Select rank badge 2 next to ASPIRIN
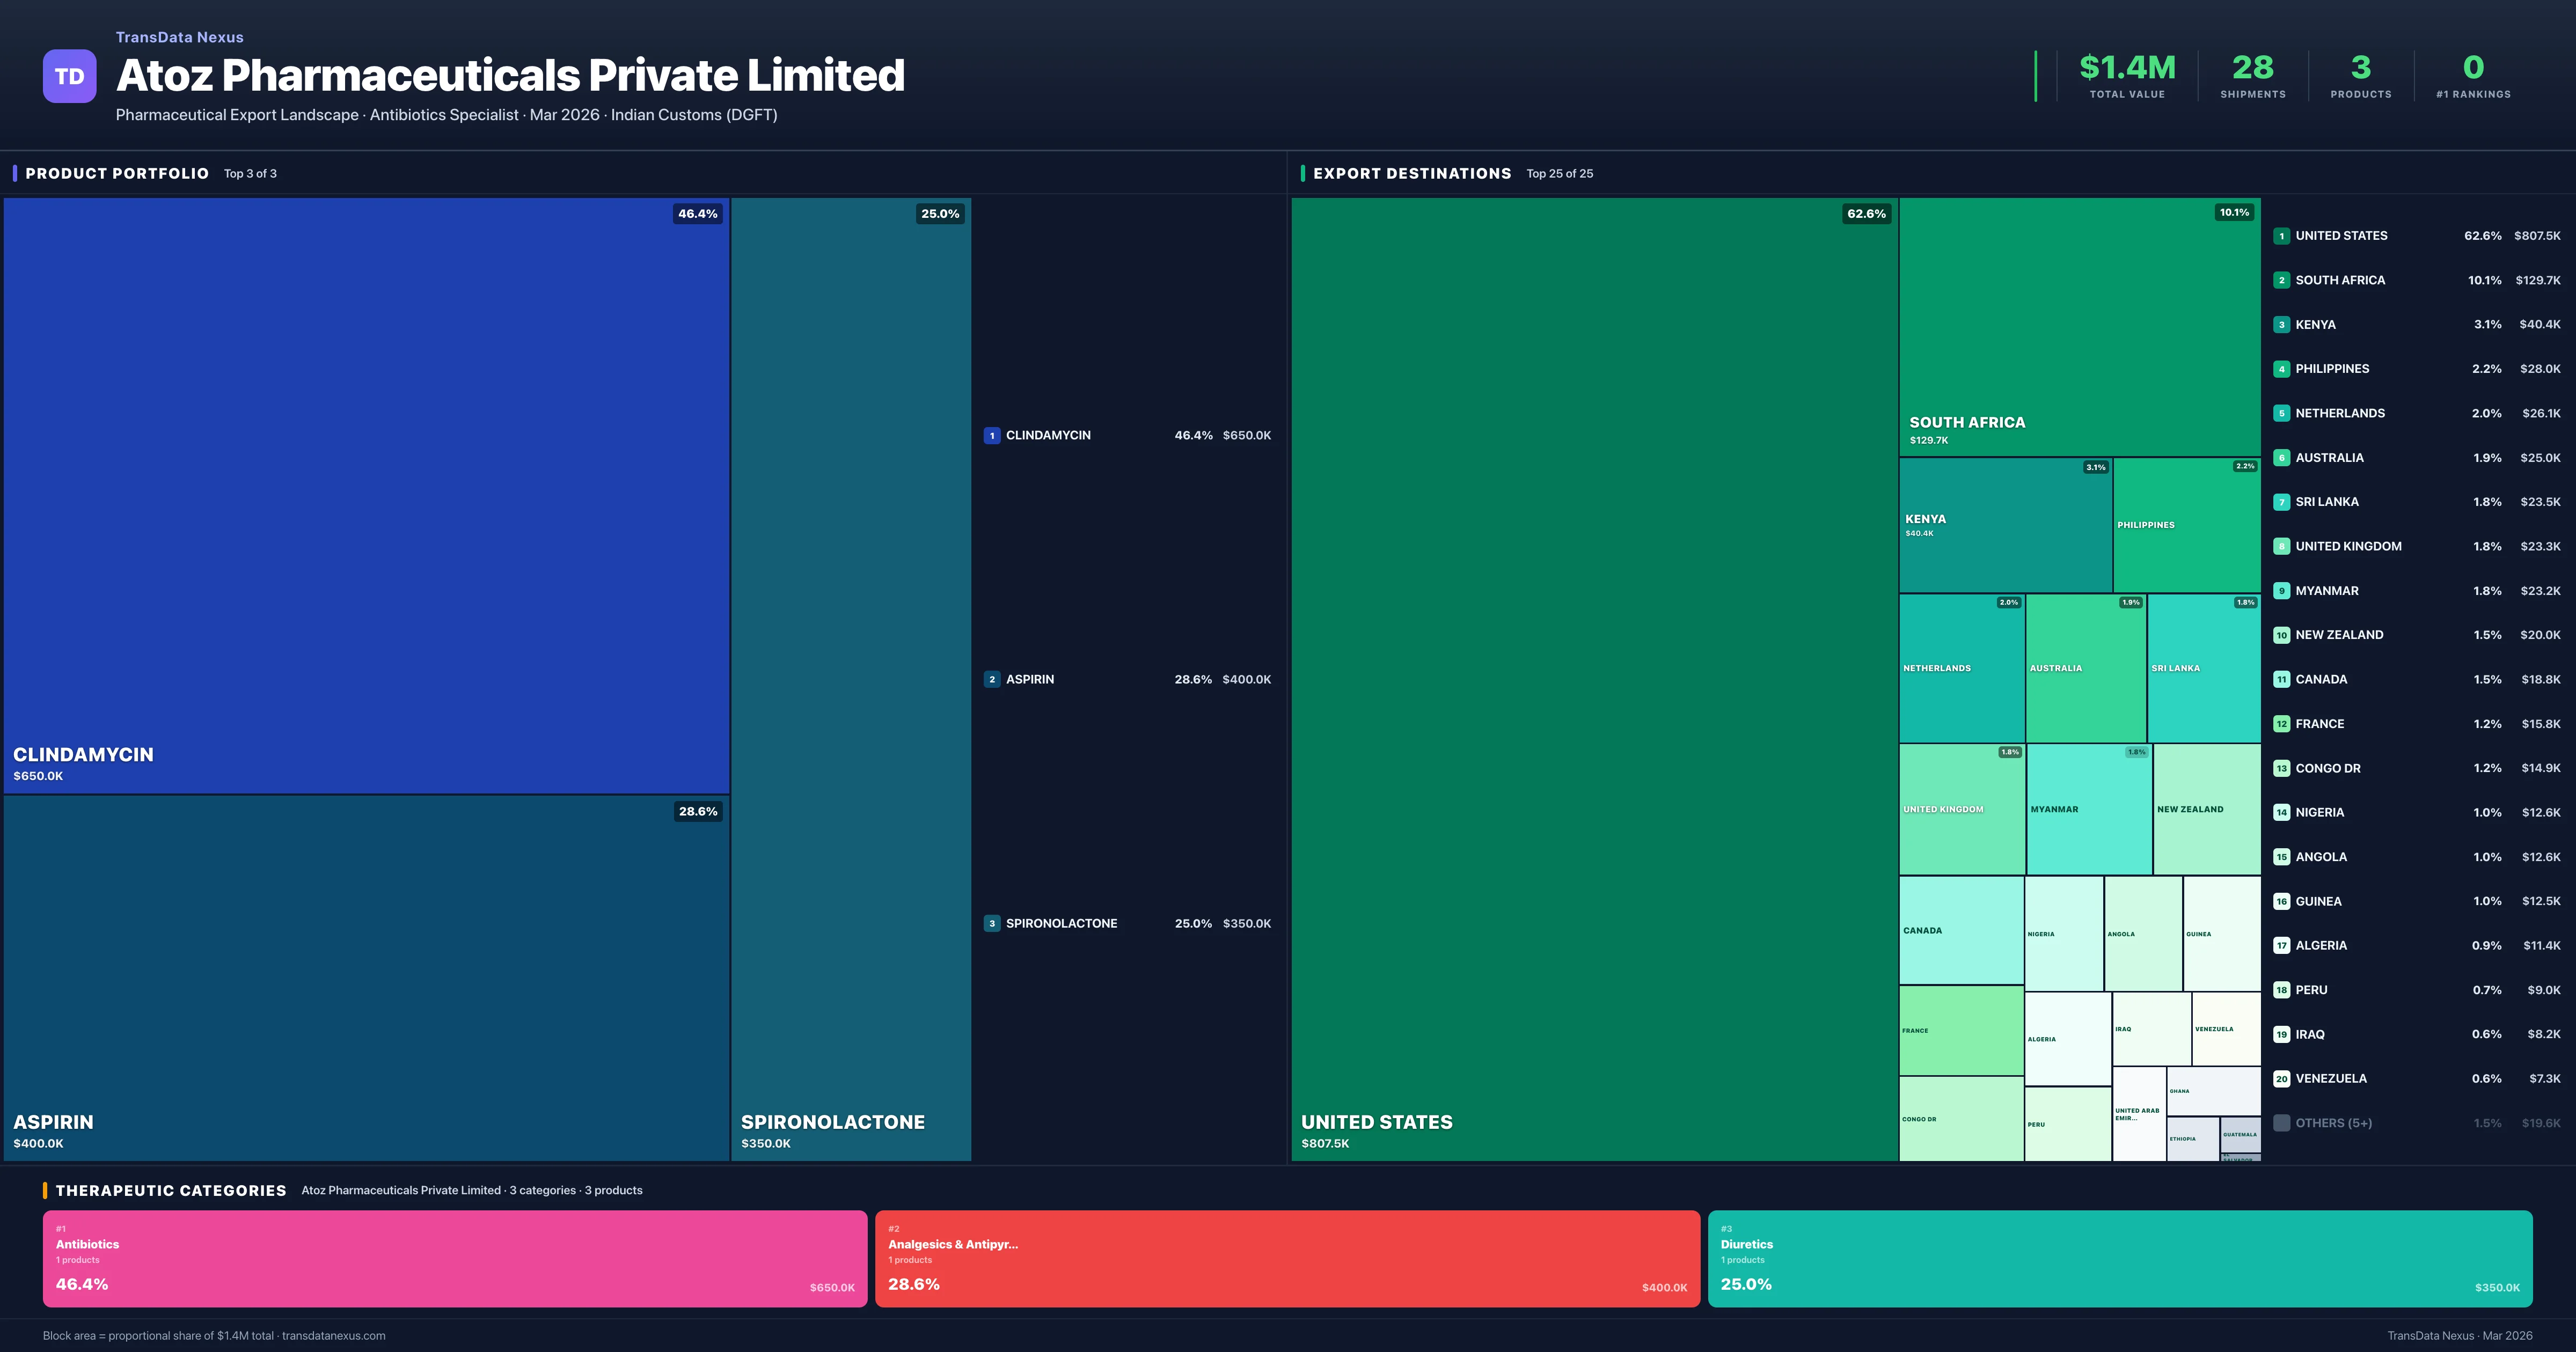The height and width of the screenshot is (1352, 2576). click(992, 678)
